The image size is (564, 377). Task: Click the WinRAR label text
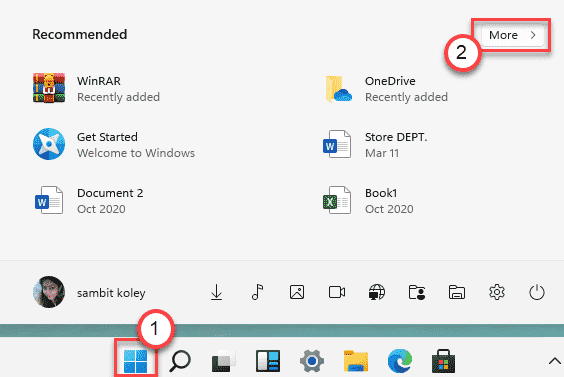point(99,81)
